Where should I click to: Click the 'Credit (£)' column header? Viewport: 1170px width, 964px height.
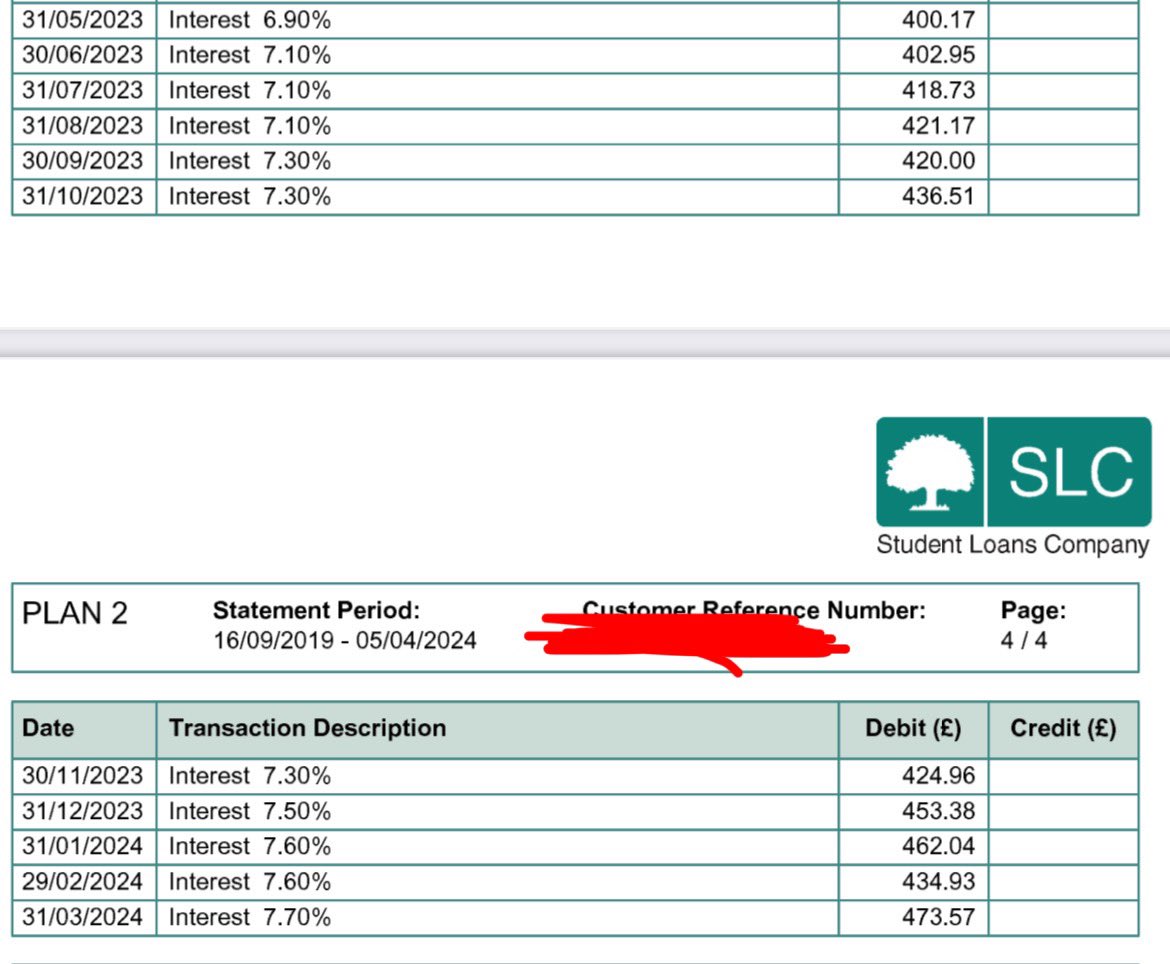[1063, 728]
